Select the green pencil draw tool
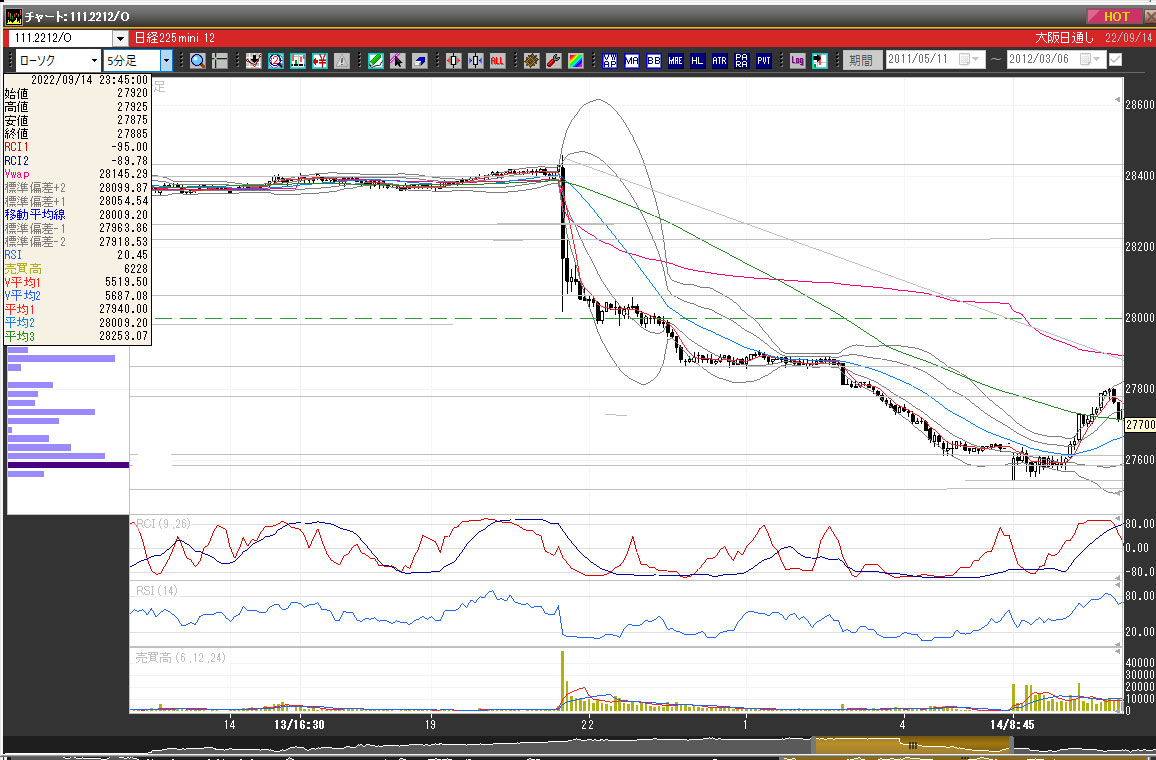The height and width of the screenshot is (760, 1156). point(376,60)
